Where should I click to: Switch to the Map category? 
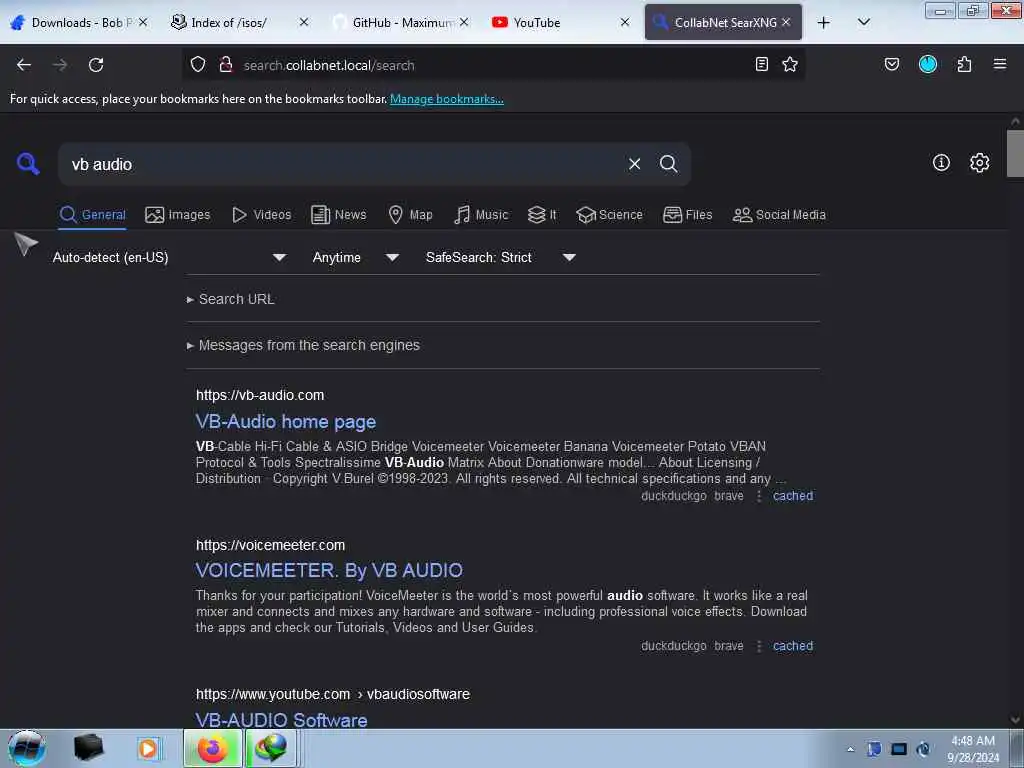pos(410,215)
